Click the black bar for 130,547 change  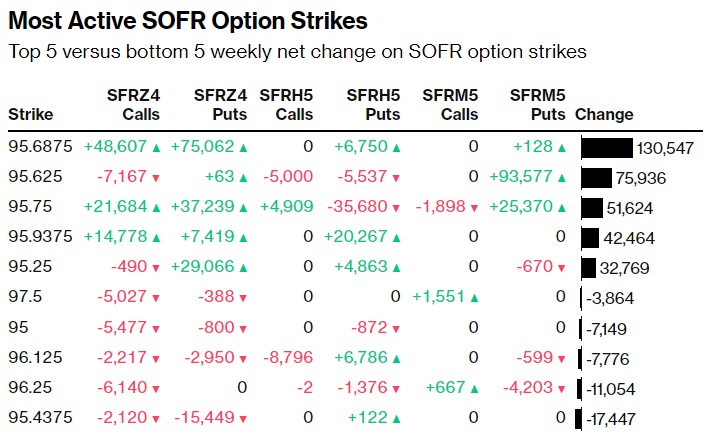pyautogui.click(x=606, y=148)
